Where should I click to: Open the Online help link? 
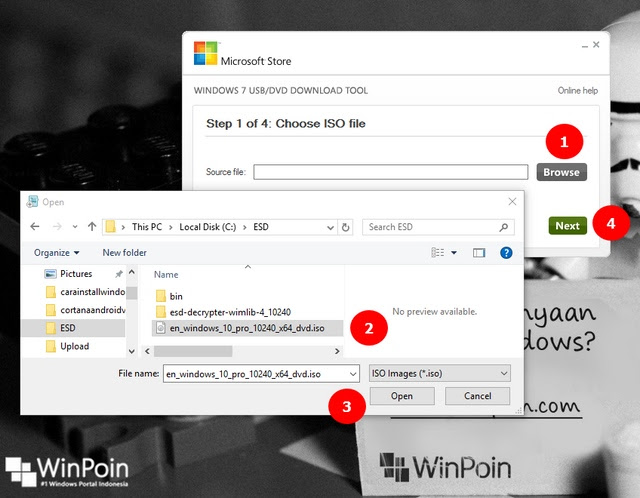(578, 91)
